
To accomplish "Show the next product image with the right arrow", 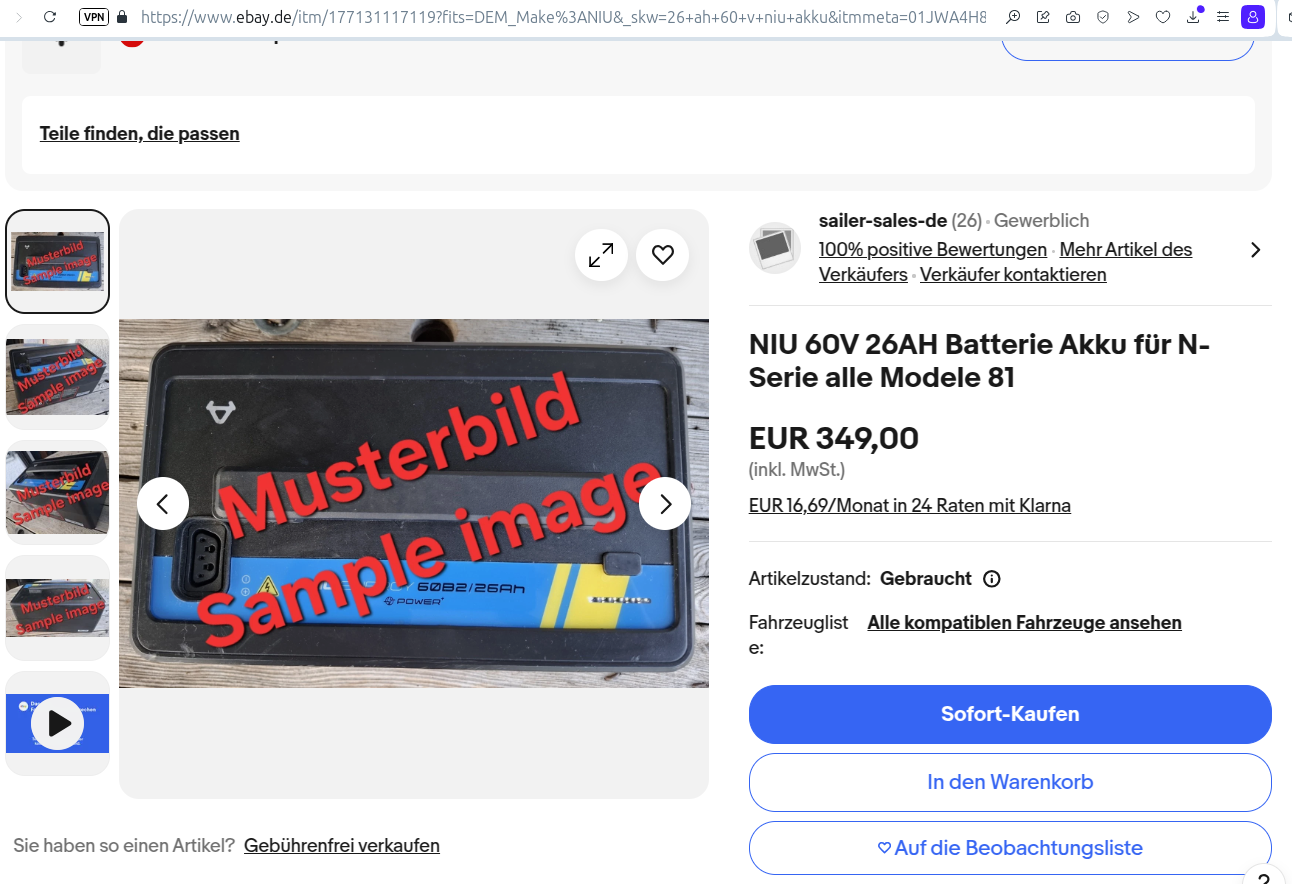I will 665,503.
